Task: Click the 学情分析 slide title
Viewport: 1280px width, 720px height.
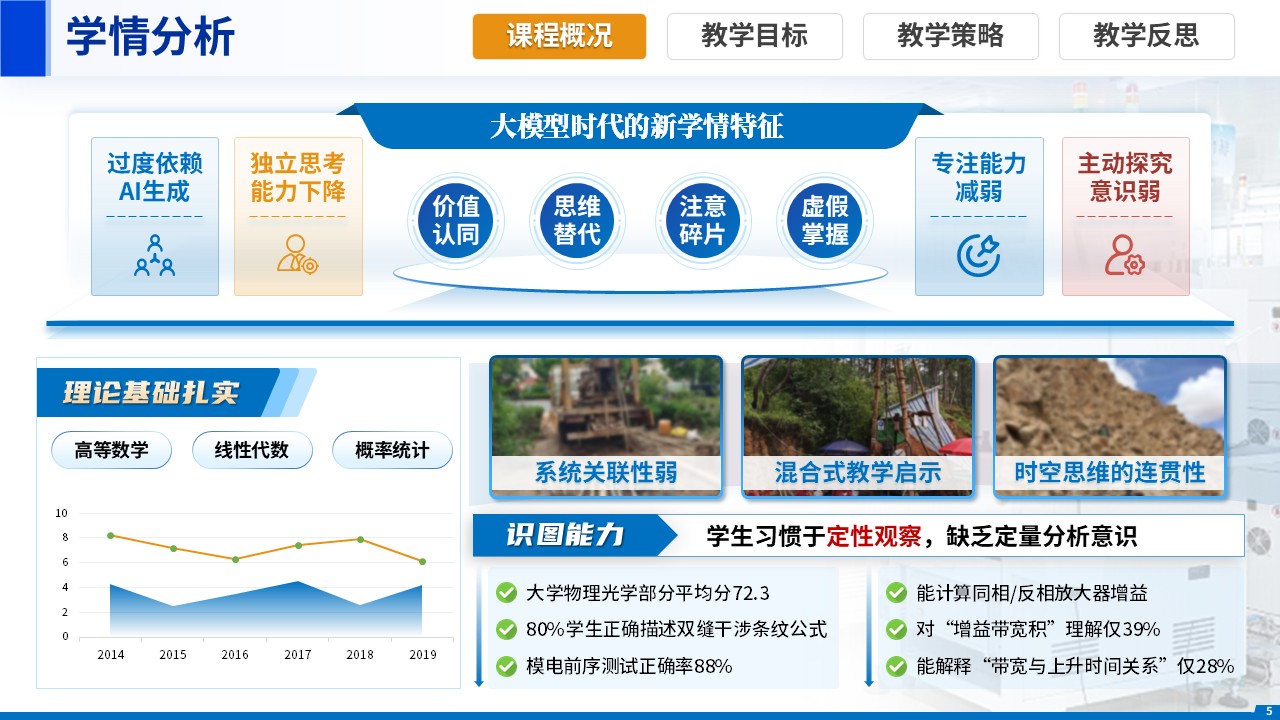Action: [x=150, y=37]
